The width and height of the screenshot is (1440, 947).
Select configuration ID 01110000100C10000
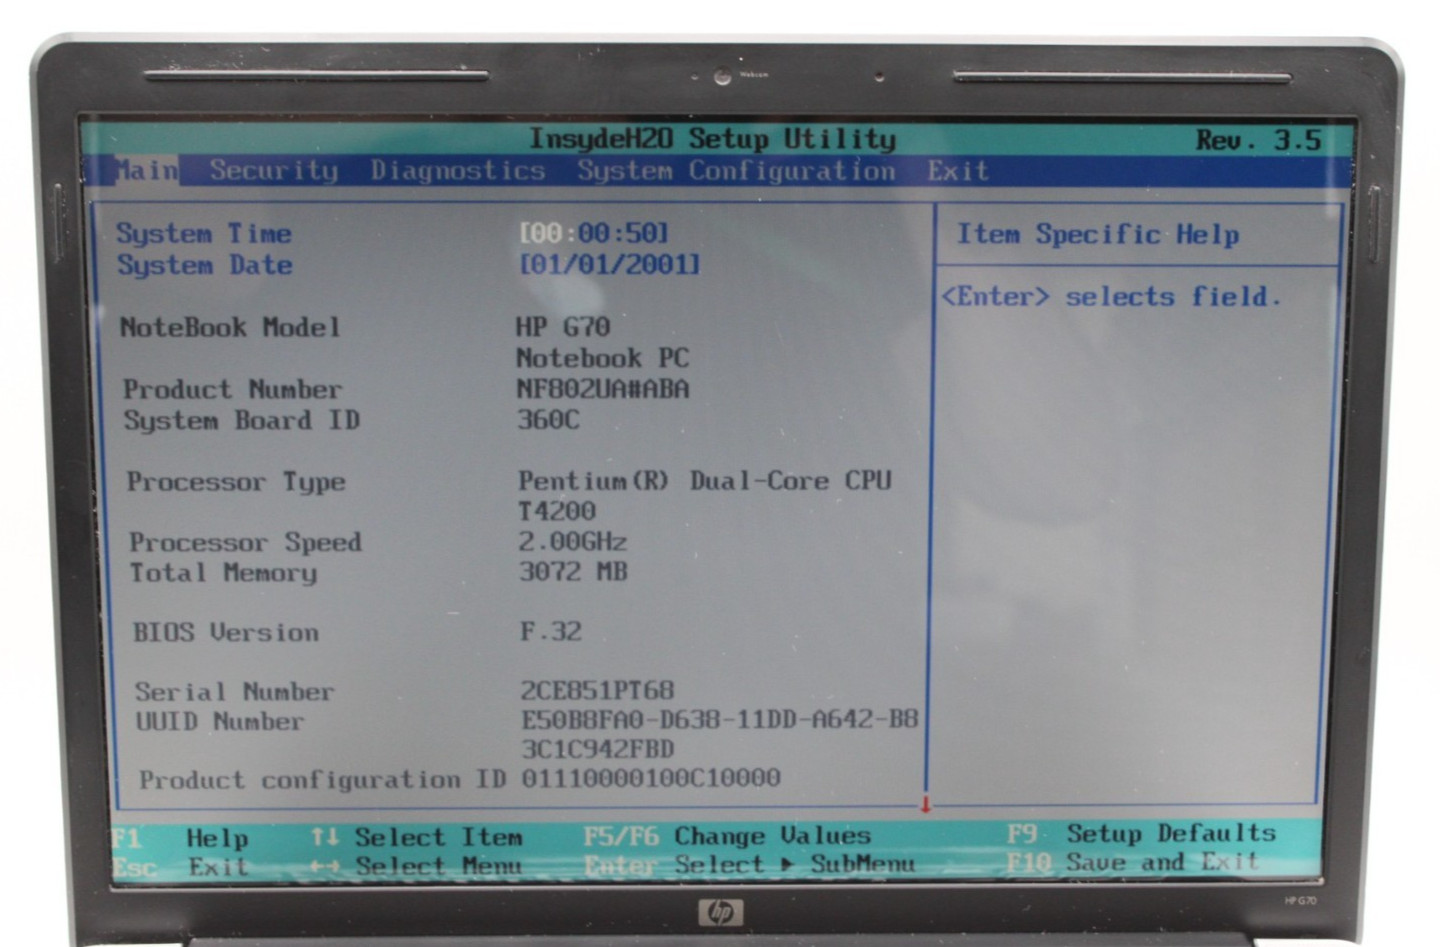tap(651, 778)
